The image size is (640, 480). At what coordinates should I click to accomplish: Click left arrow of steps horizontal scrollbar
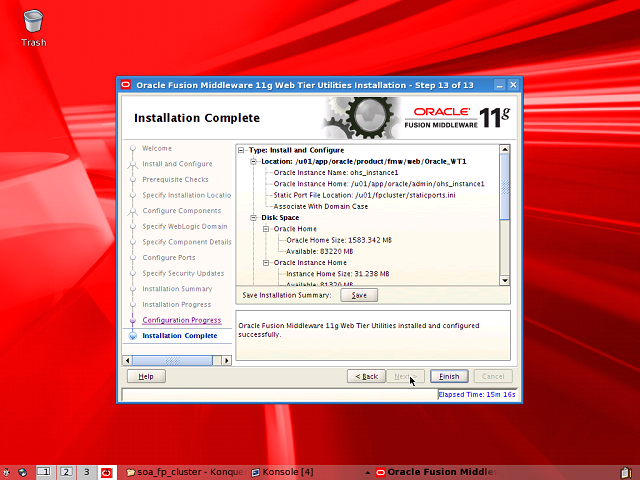pyautogui.click(x=127, y=360)
